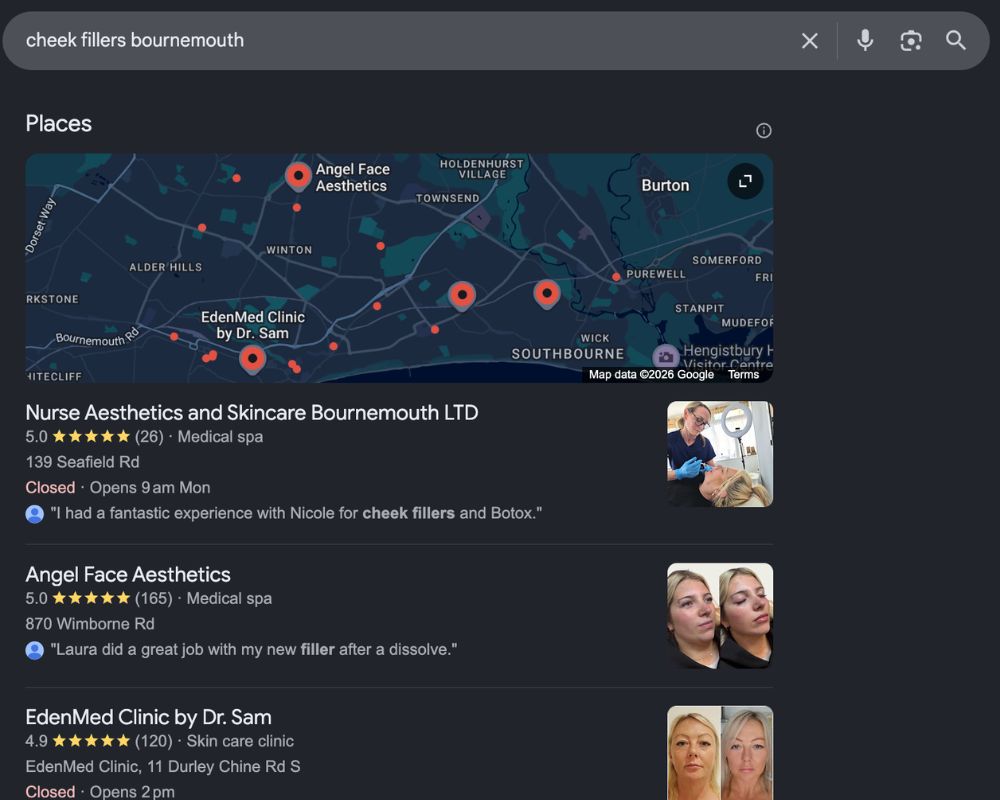The width and height of the screenshot is (1000, 800).
Task: Click the Hengistbury Visitor Centre camera marker
Action: pos(665,356)
